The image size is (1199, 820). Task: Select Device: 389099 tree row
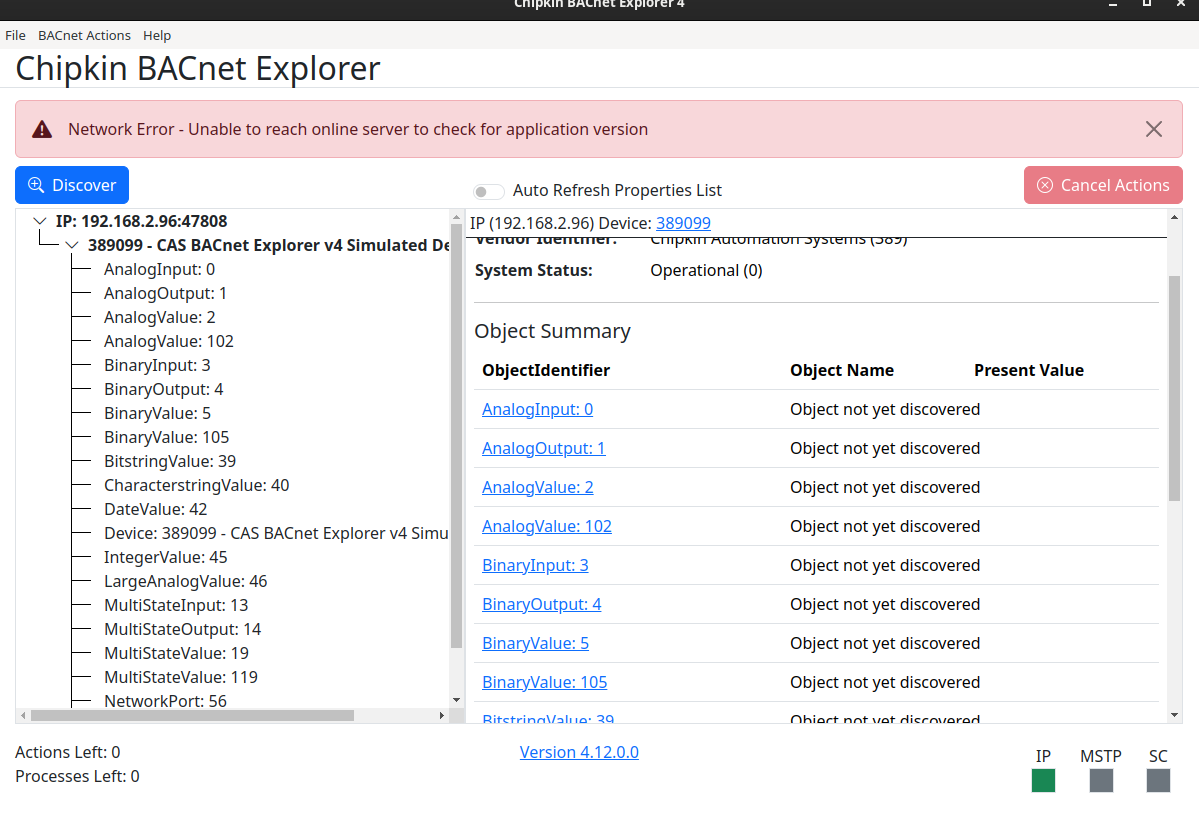(276, 533)
